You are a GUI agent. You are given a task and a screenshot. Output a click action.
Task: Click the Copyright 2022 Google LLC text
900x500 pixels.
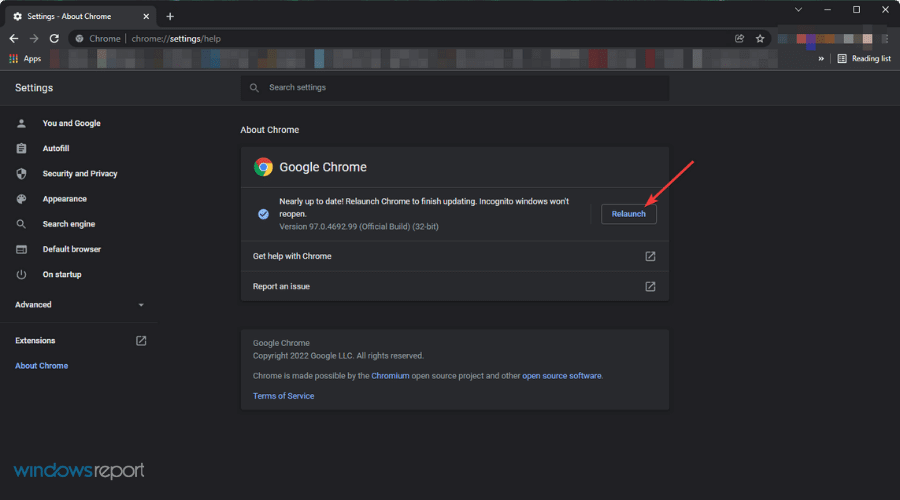pos(339,355)
